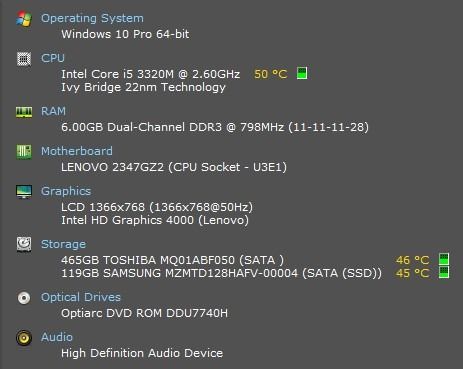
Task: Click the Audio speaker icon
Action: click(x=24, y=338)
